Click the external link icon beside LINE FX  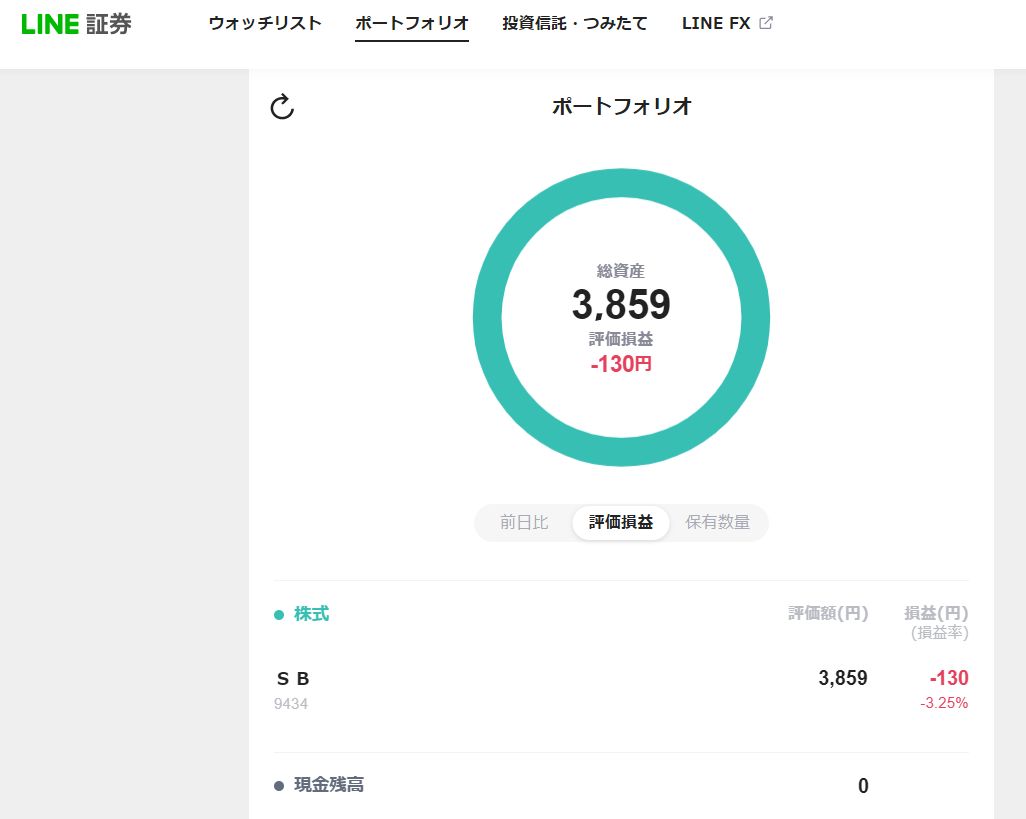click(766, 23)
